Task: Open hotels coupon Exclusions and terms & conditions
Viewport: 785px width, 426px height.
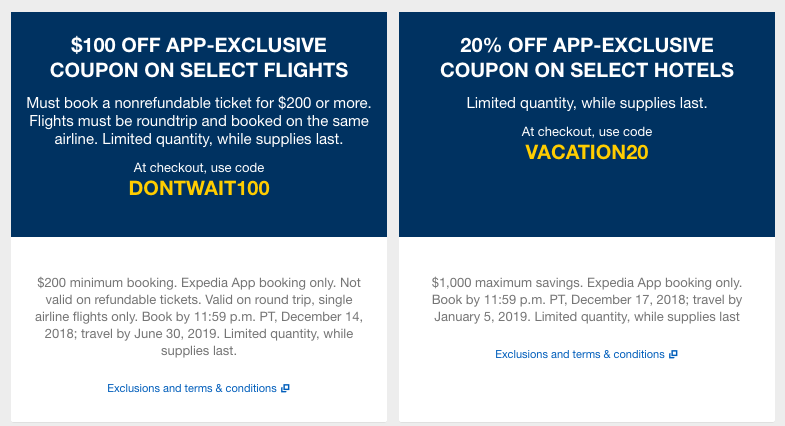Action: click(579, 354)
